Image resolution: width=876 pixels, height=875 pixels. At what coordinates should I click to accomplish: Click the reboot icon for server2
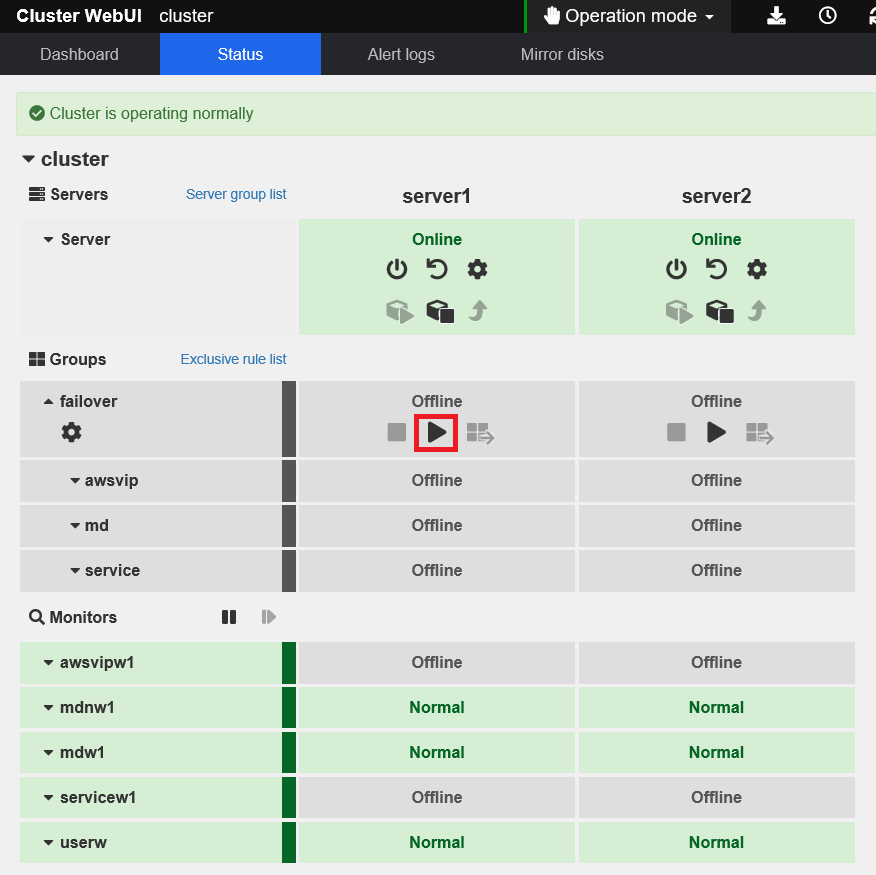716,269
